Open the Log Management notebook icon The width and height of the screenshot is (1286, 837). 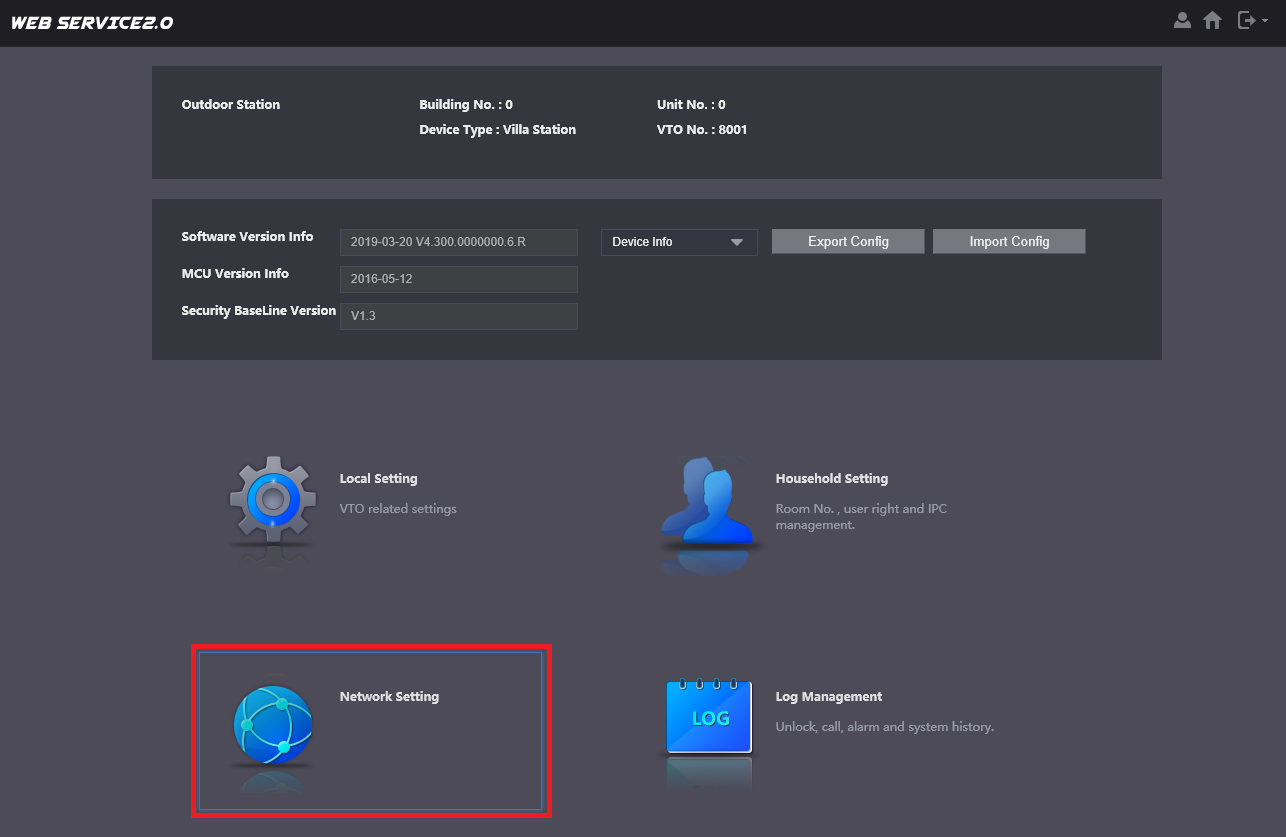[x=709, y=716]
